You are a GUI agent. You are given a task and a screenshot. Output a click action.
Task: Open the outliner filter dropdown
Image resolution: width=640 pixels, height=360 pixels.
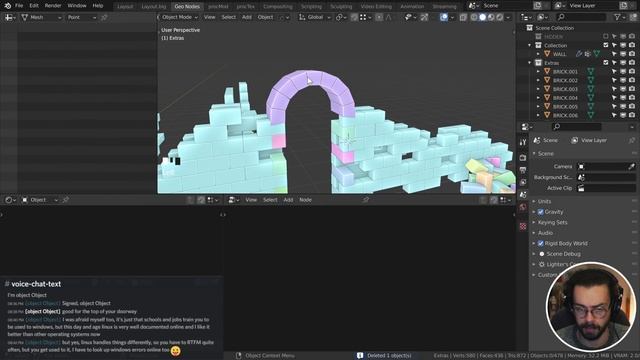tap(619, 17)
